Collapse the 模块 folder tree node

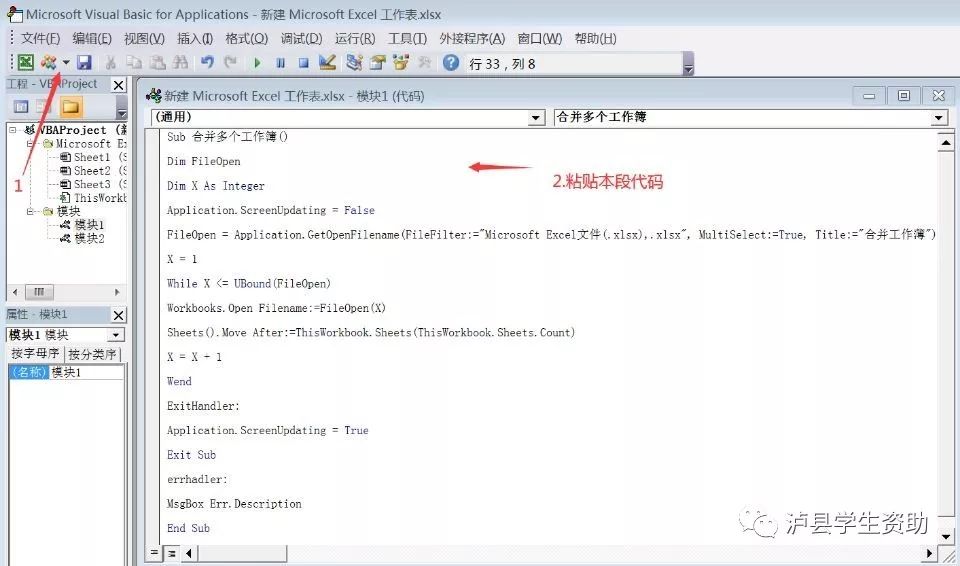pyautogui.click(x=29, y=211)
